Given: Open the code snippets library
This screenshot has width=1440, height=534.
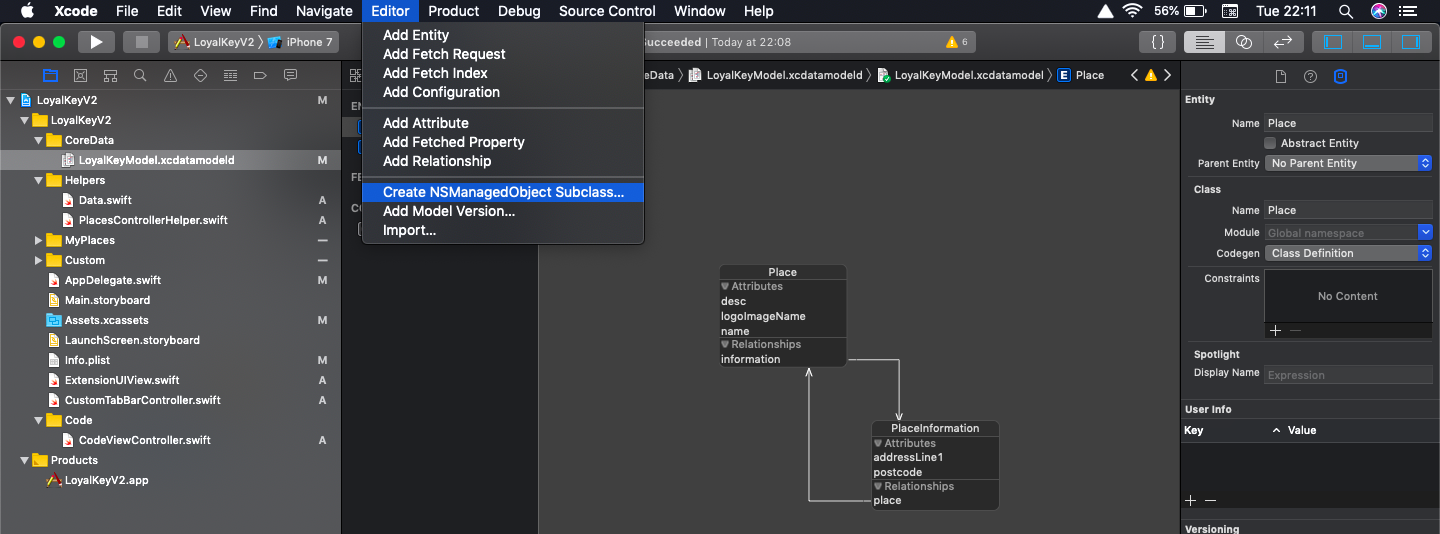Looking at the screenshot, I should click(1157, 42).
